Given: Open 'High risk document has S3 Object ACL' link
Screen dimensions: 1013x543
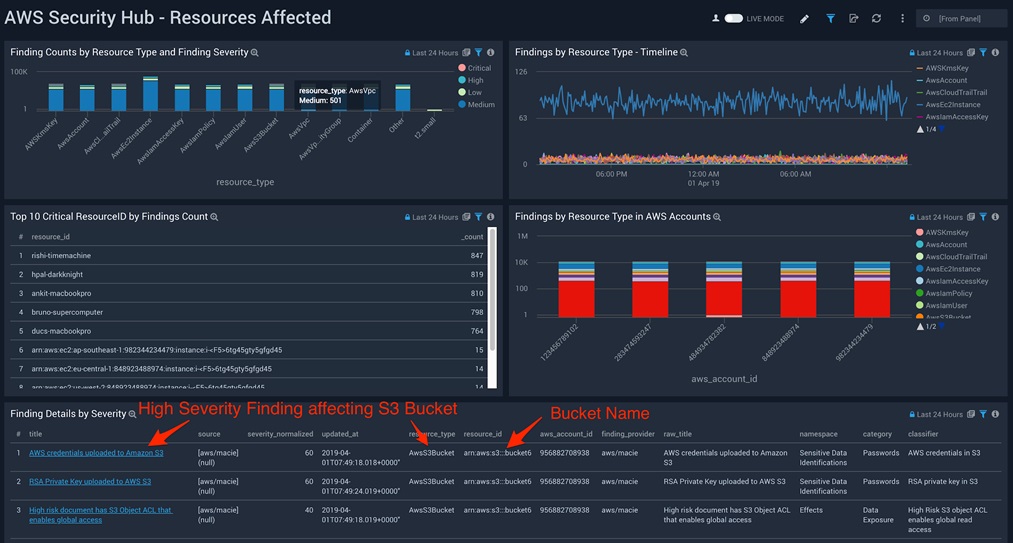Looking at the screenshot, I should [100, 515].
